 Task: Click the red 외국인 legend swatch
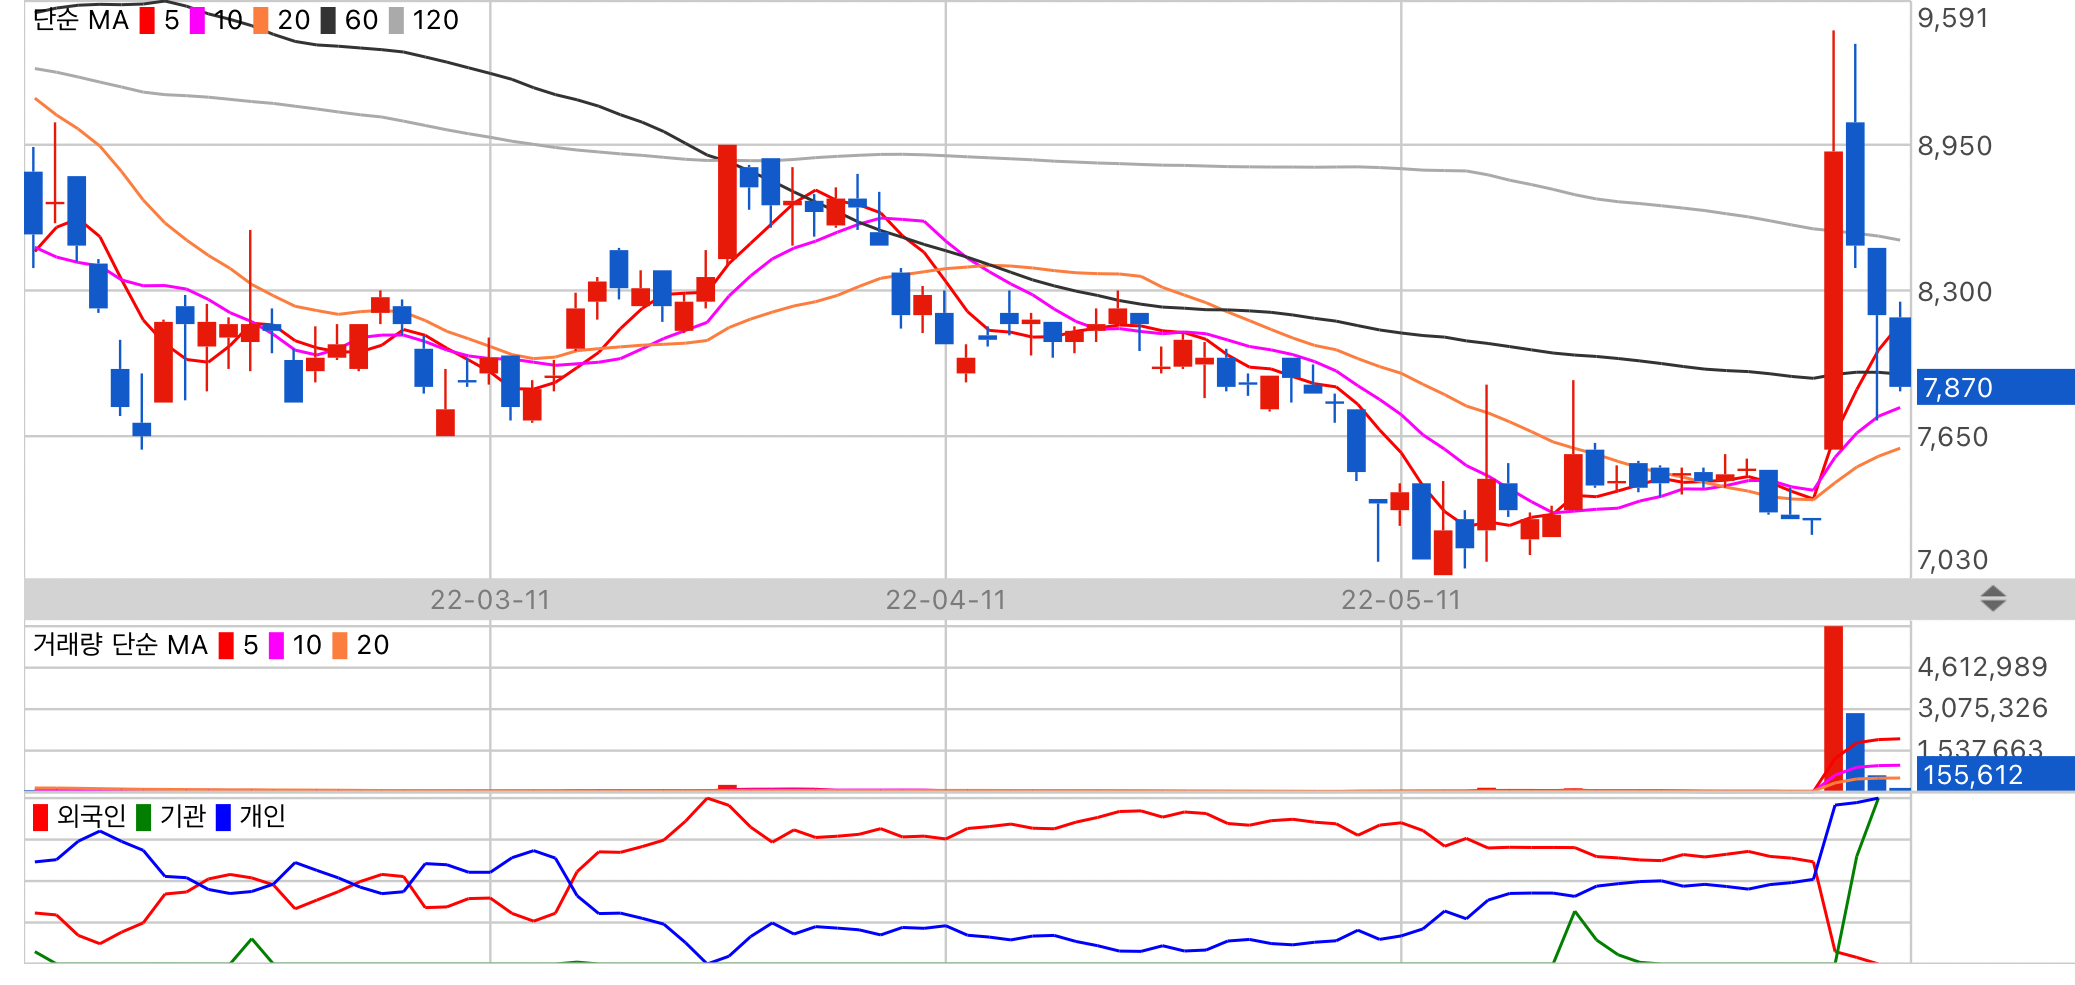click(x=40, y=817)
